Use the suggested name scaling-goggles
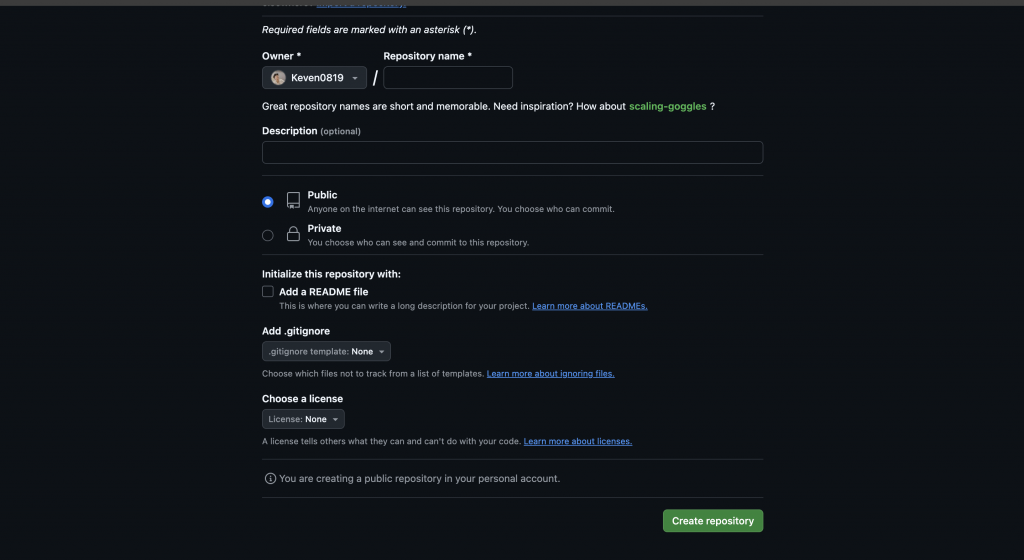Screen dimensions: 1024x560 667,106
